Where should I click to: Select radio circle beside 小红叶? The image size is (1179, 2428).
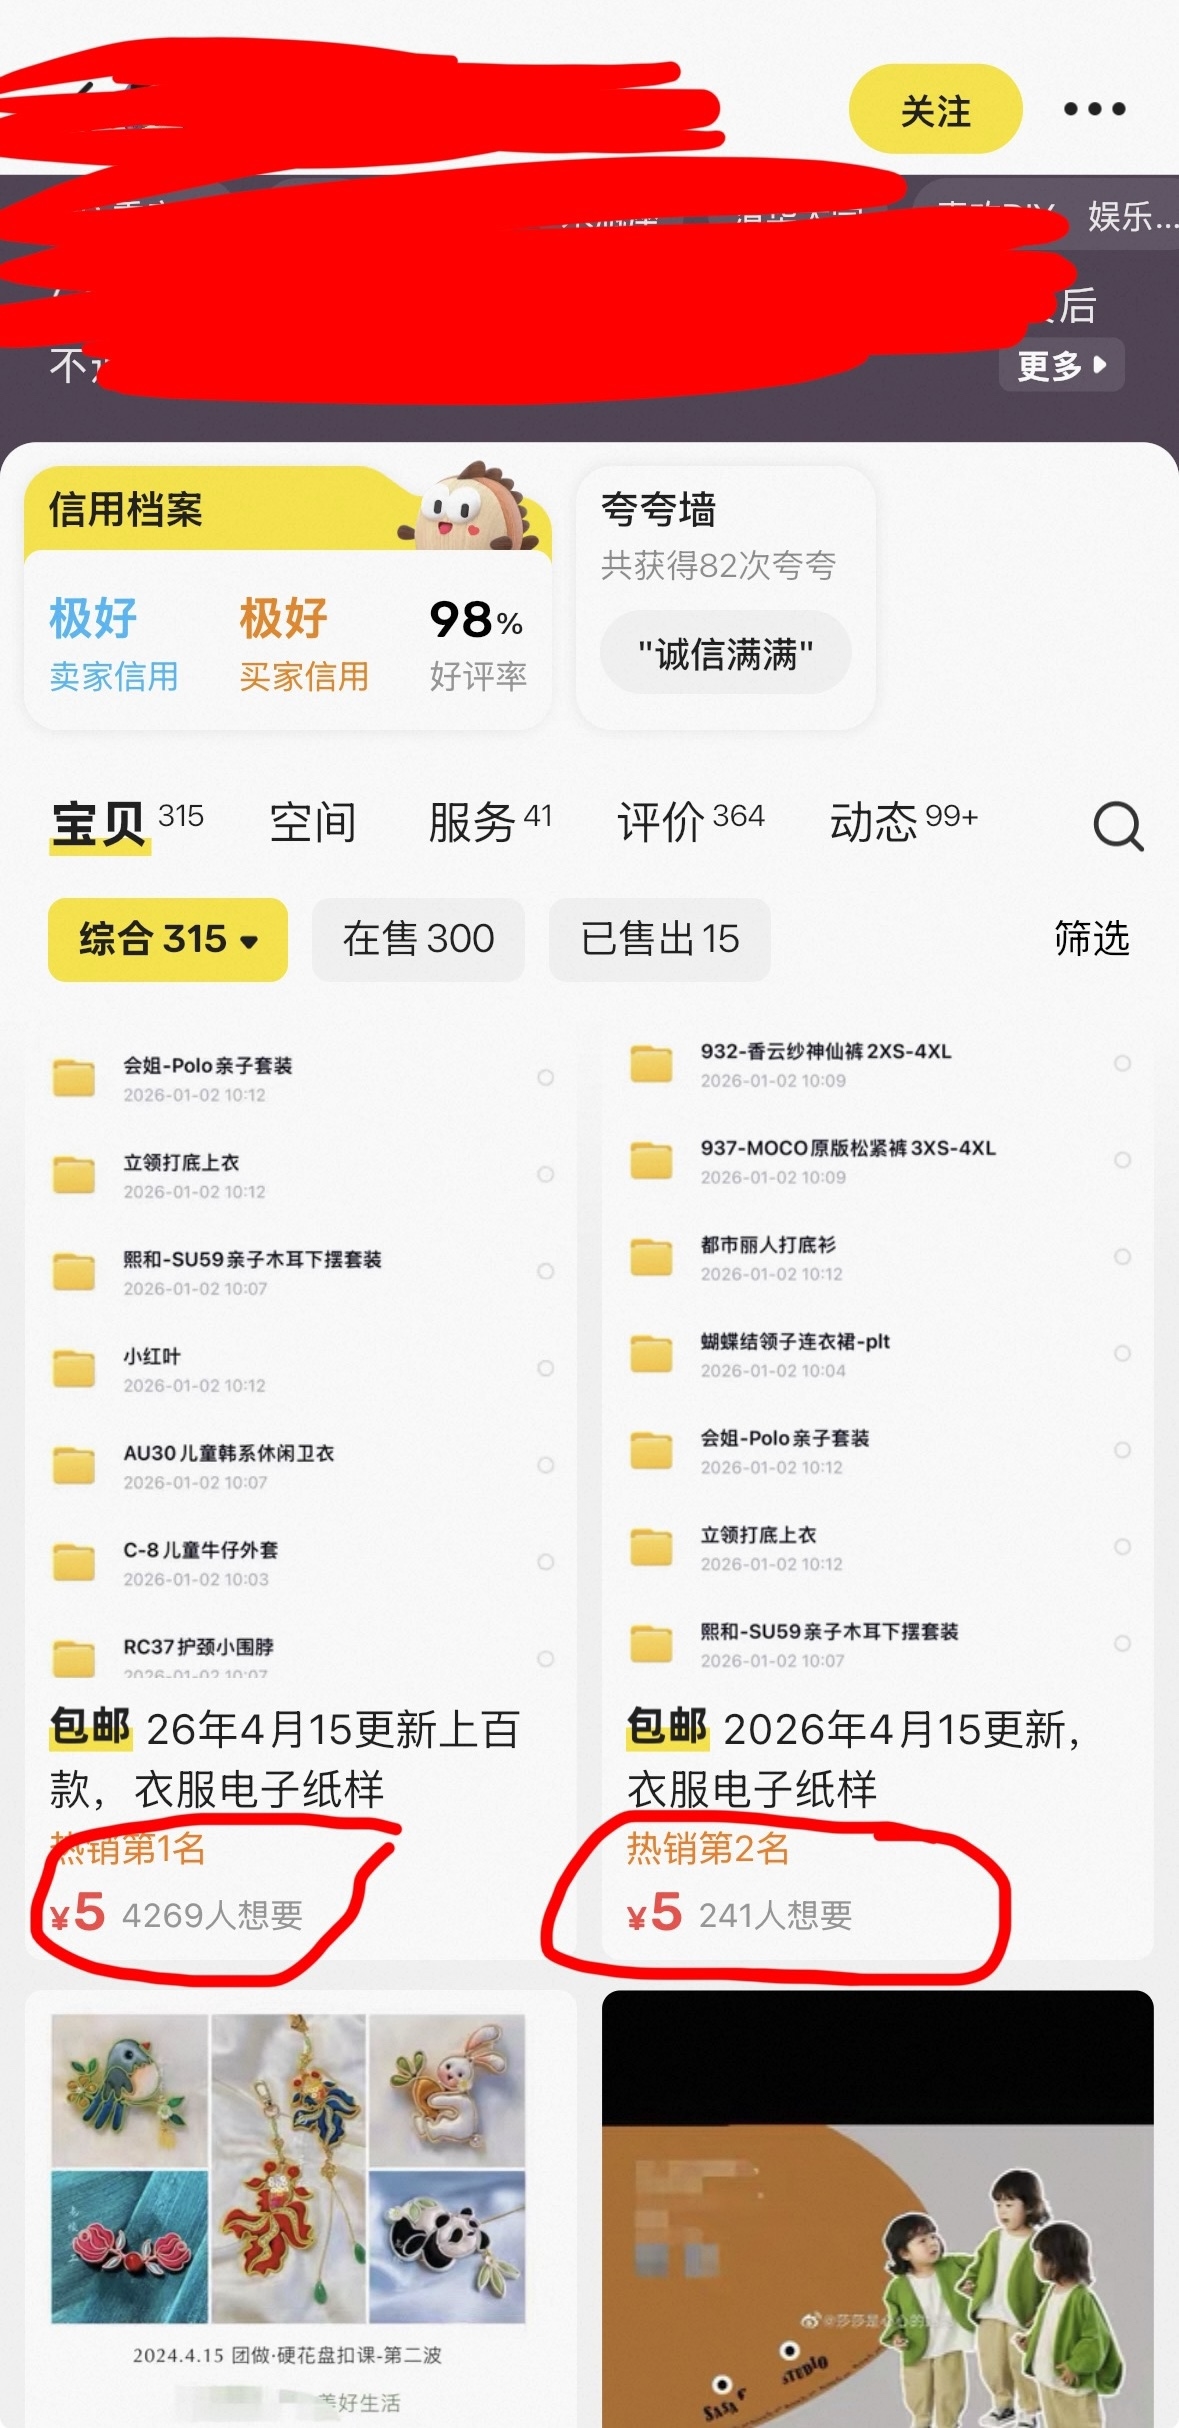tap(545, 1368)
